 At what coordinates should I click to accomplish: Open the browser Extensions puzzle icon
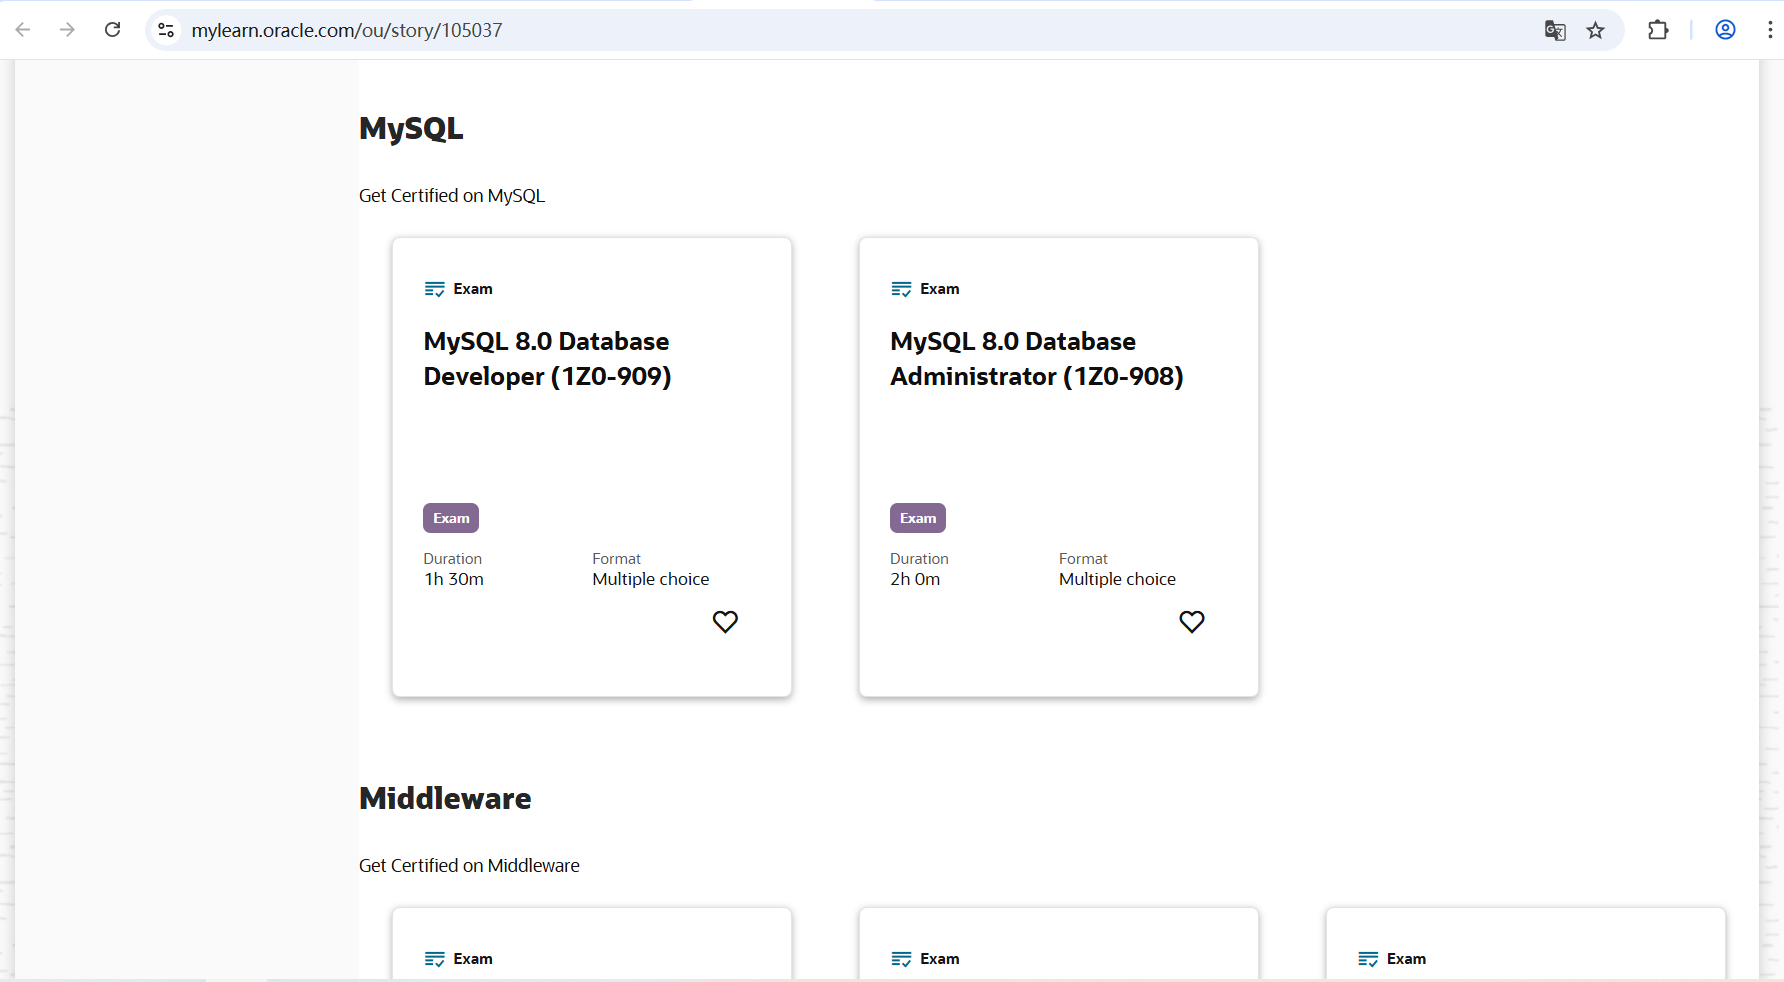1658,30
